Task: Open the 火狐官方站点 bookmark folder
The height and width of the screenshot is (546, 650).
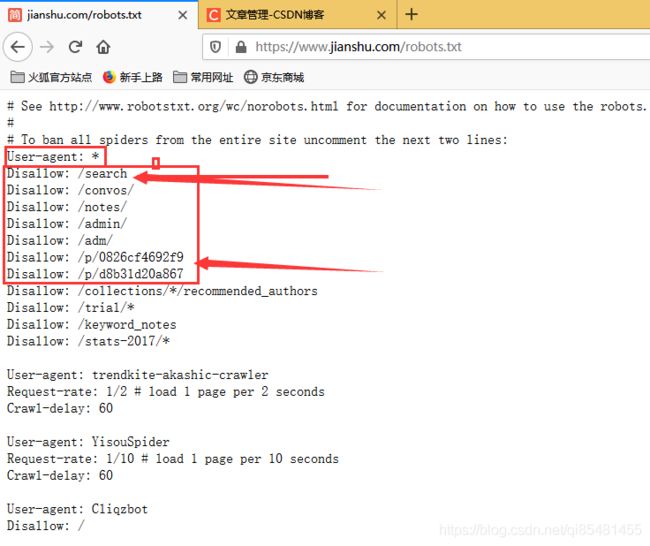Action: tap(51, 77)
